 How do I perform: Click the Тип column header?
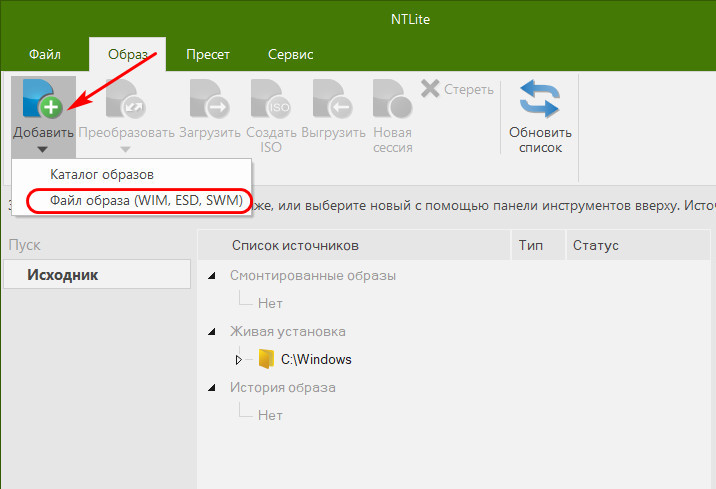coord(538,245)
